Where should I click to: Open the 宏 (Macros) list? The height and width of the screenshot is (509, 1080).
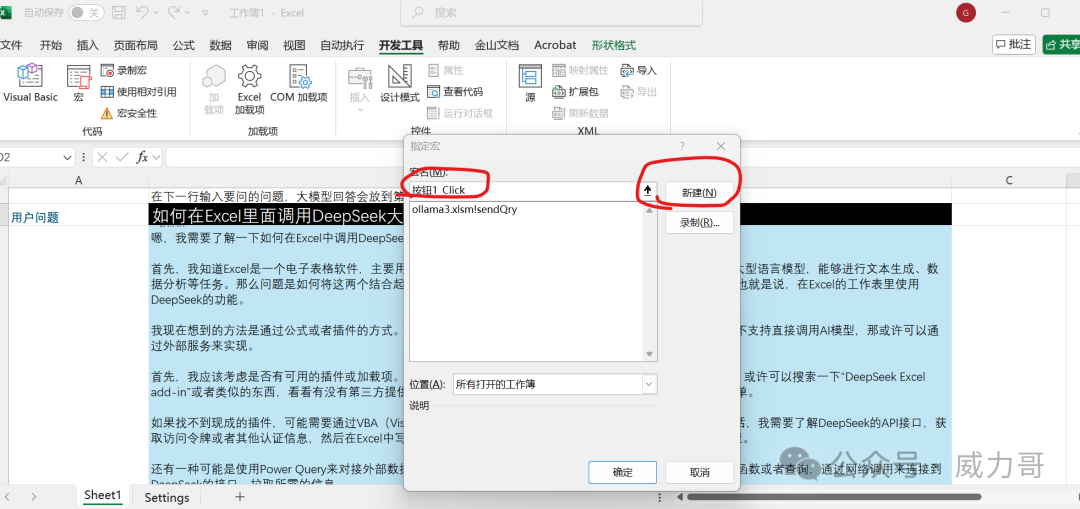click(x=79, y=83)
